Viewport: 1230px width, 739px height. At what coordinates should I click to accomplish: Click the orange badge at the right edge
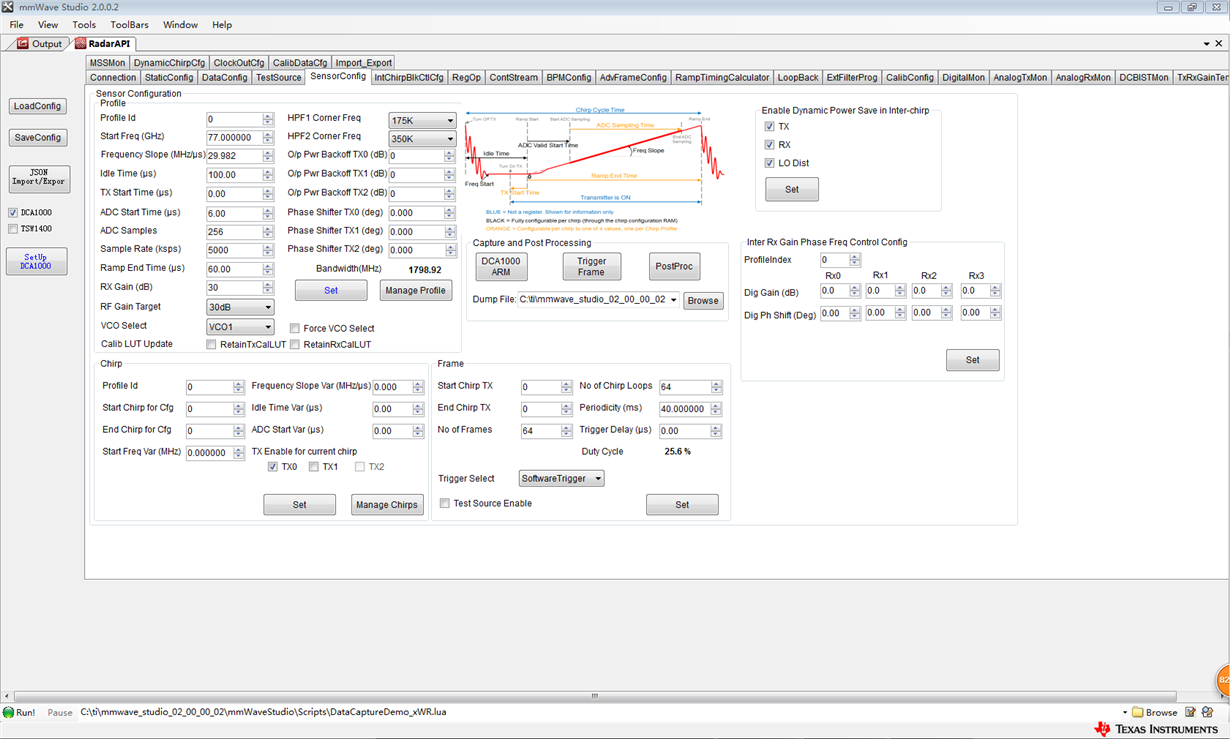point(1222,681)
